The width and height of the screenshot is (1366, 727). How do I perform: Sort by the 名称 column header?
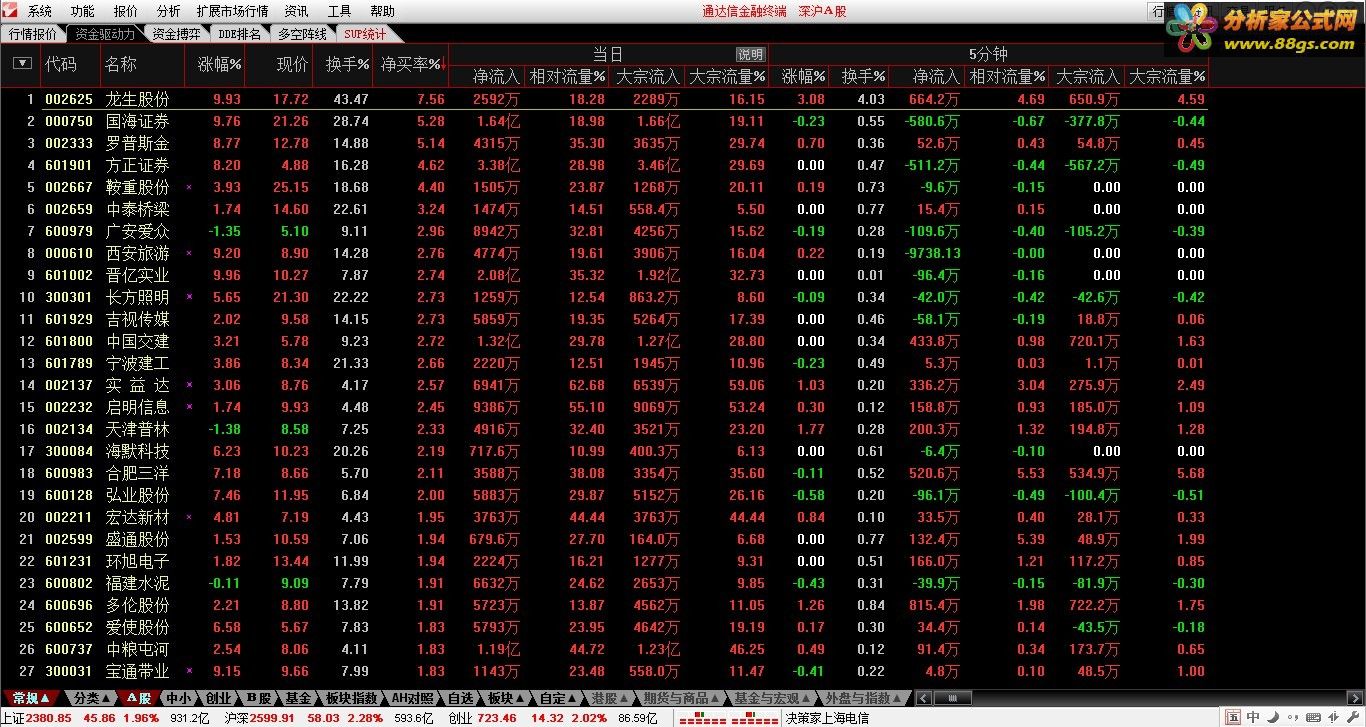click(x=121, y=64)
